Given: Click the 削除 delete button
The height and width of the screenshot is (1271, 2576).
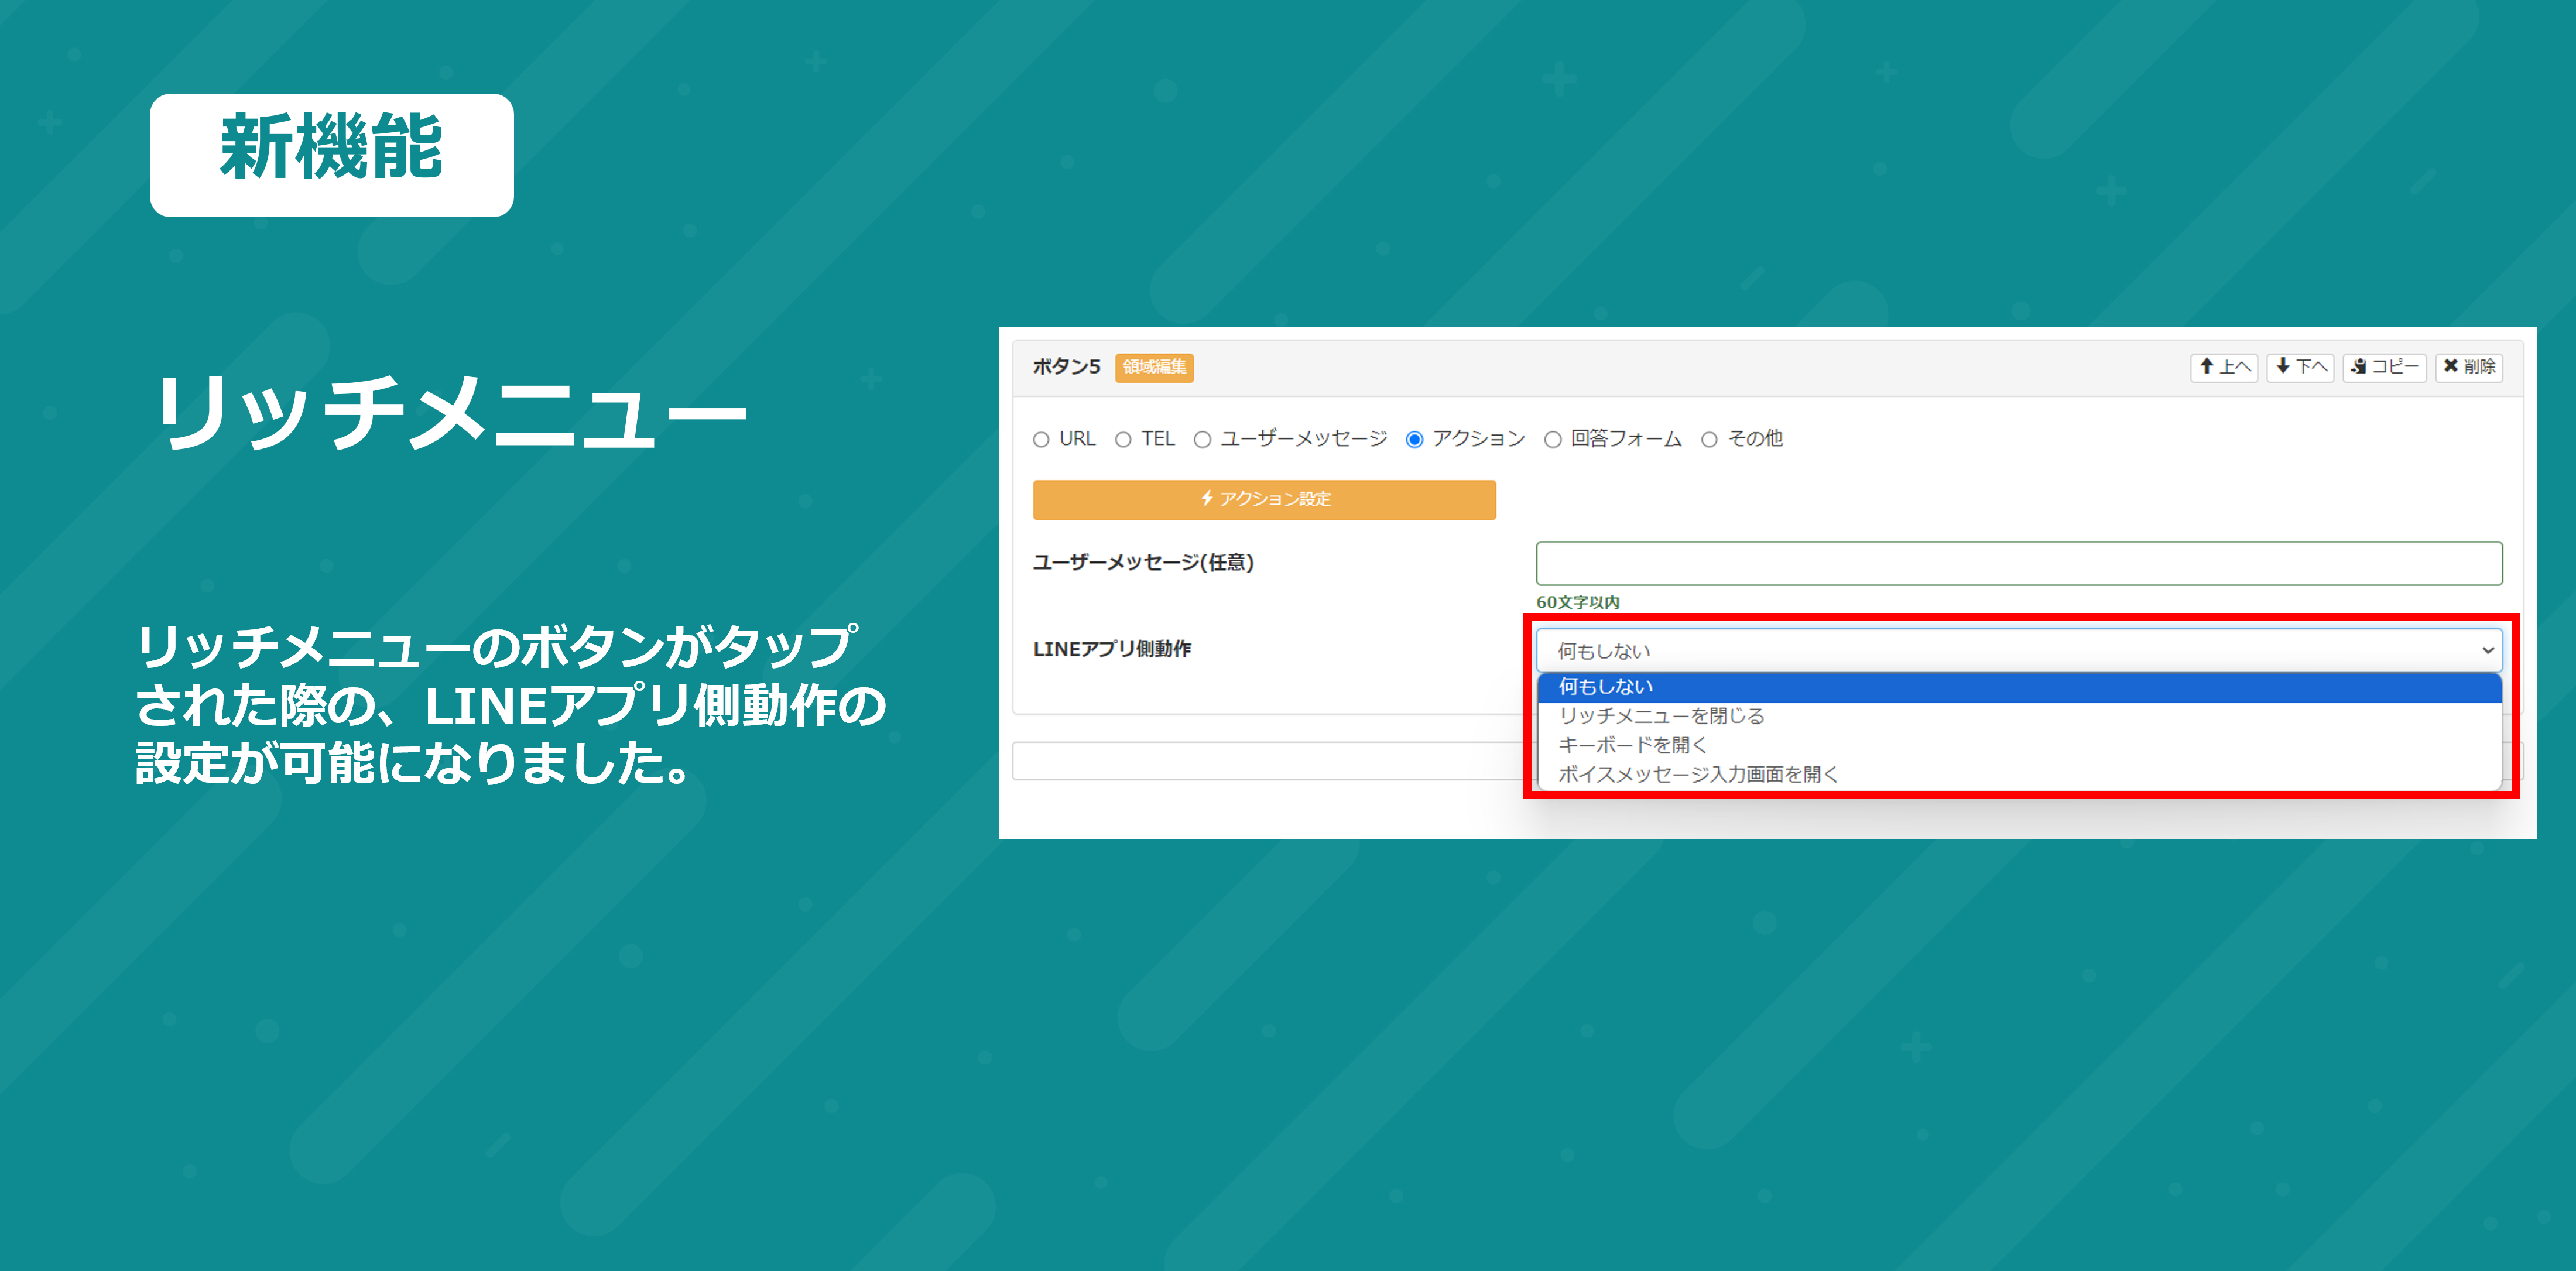Looking at the screenshot, I should click(2469, 367).
